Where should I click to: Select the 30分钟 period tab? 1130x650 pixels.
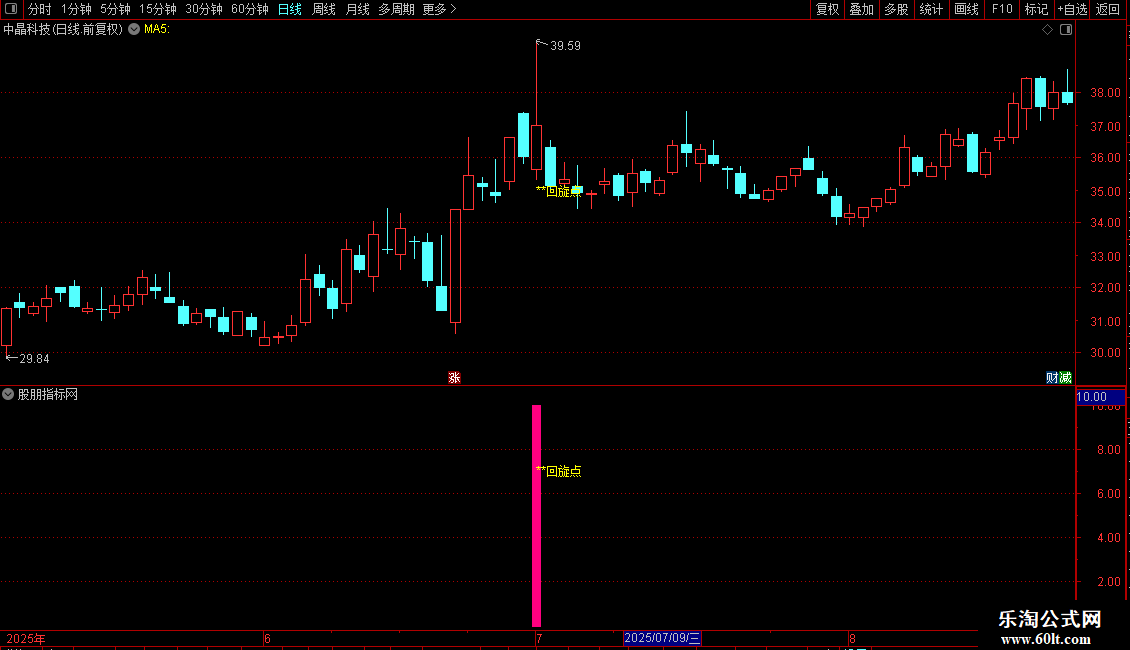click(204, 9)
